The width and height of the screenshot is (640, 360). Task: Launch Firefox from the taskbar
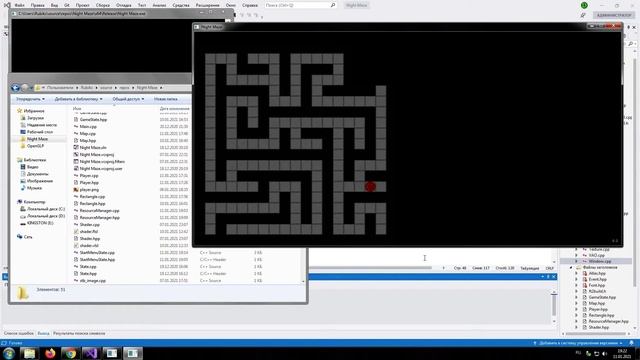click(50, 353)
